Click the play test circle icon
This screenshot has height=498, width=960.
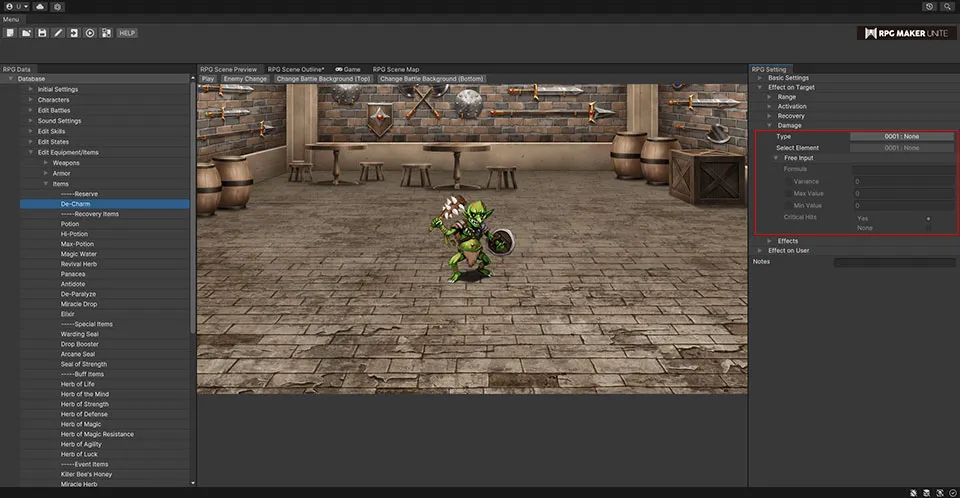pos(90,33)
